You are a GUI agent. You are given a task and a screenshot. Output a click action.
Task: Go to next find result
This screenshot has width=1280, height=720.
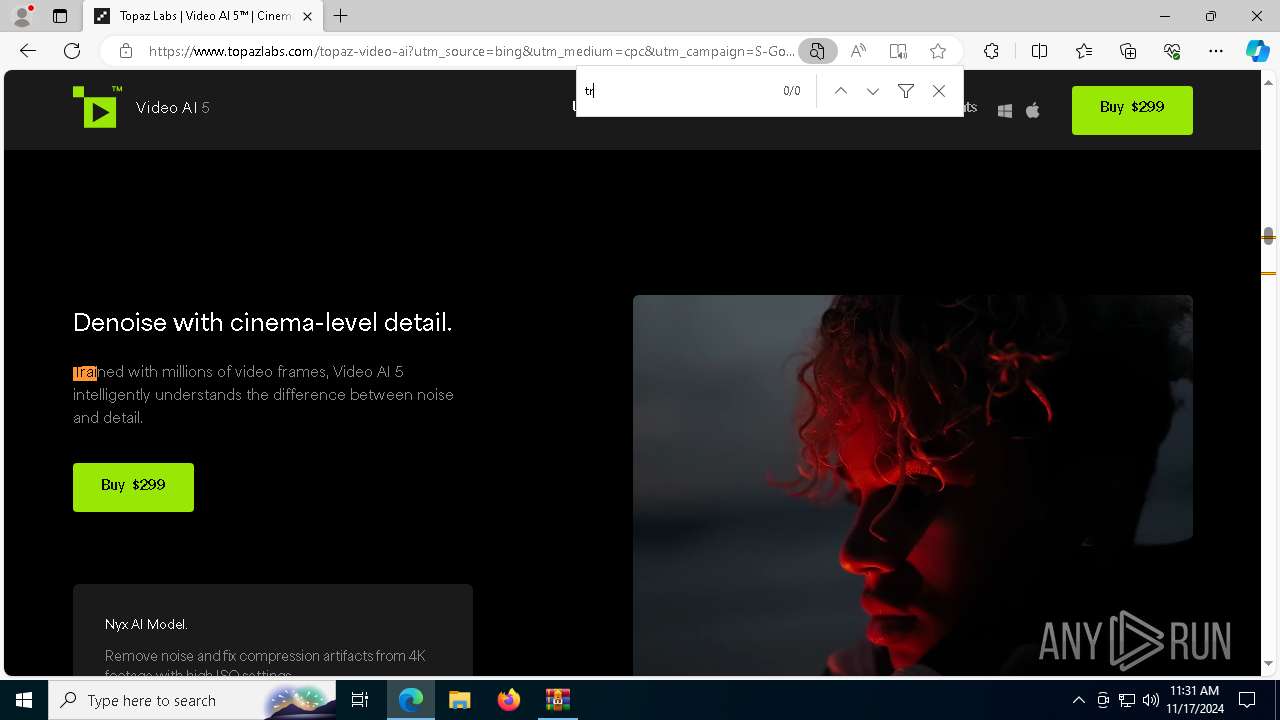[x=873, y=91]
